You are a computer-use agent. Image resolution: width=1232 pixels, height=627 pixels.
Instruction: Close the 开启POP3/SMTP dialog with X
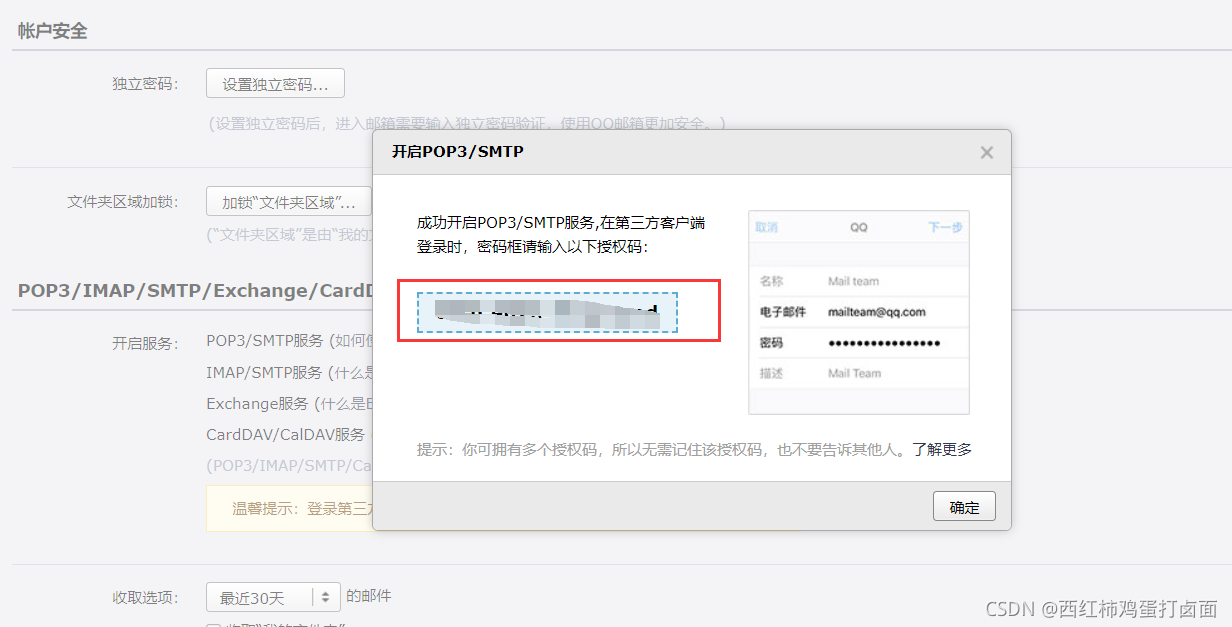986,153
